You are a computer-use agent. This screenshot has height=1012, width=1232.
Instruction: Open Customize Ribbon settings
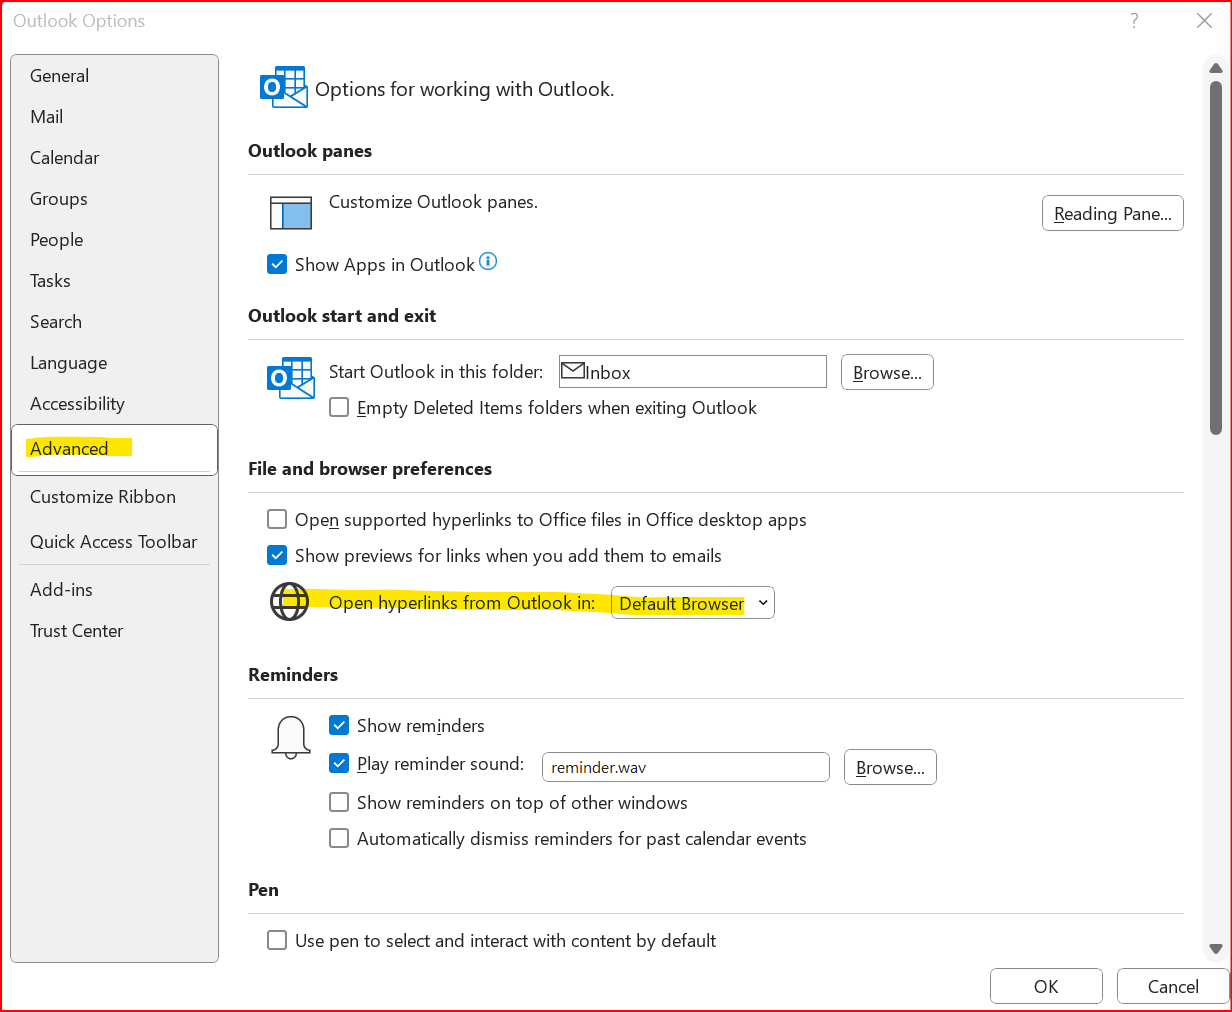tap(114, 497)
